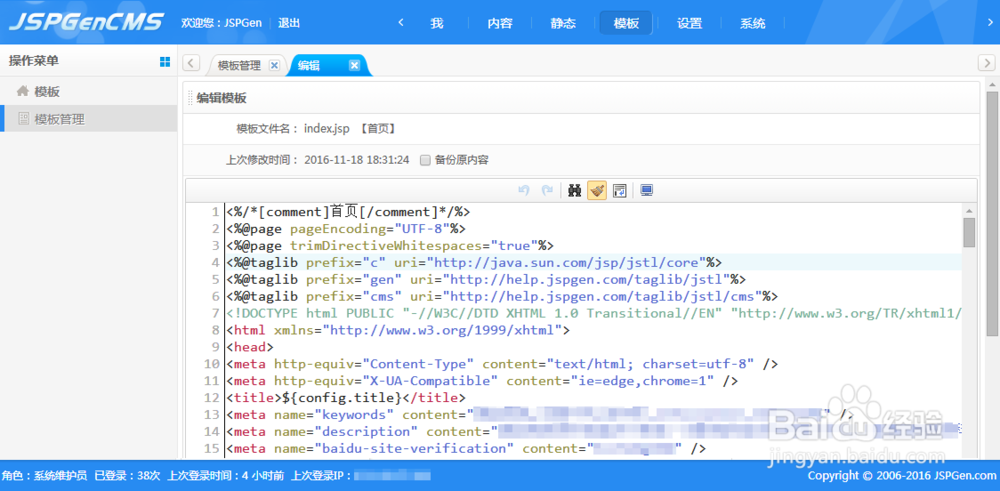Viewport: 1000px width, 491px height.
Task: Toggle word wrap icon in editor toolbar
Action: pyautogui.click(x=619, y=190)
